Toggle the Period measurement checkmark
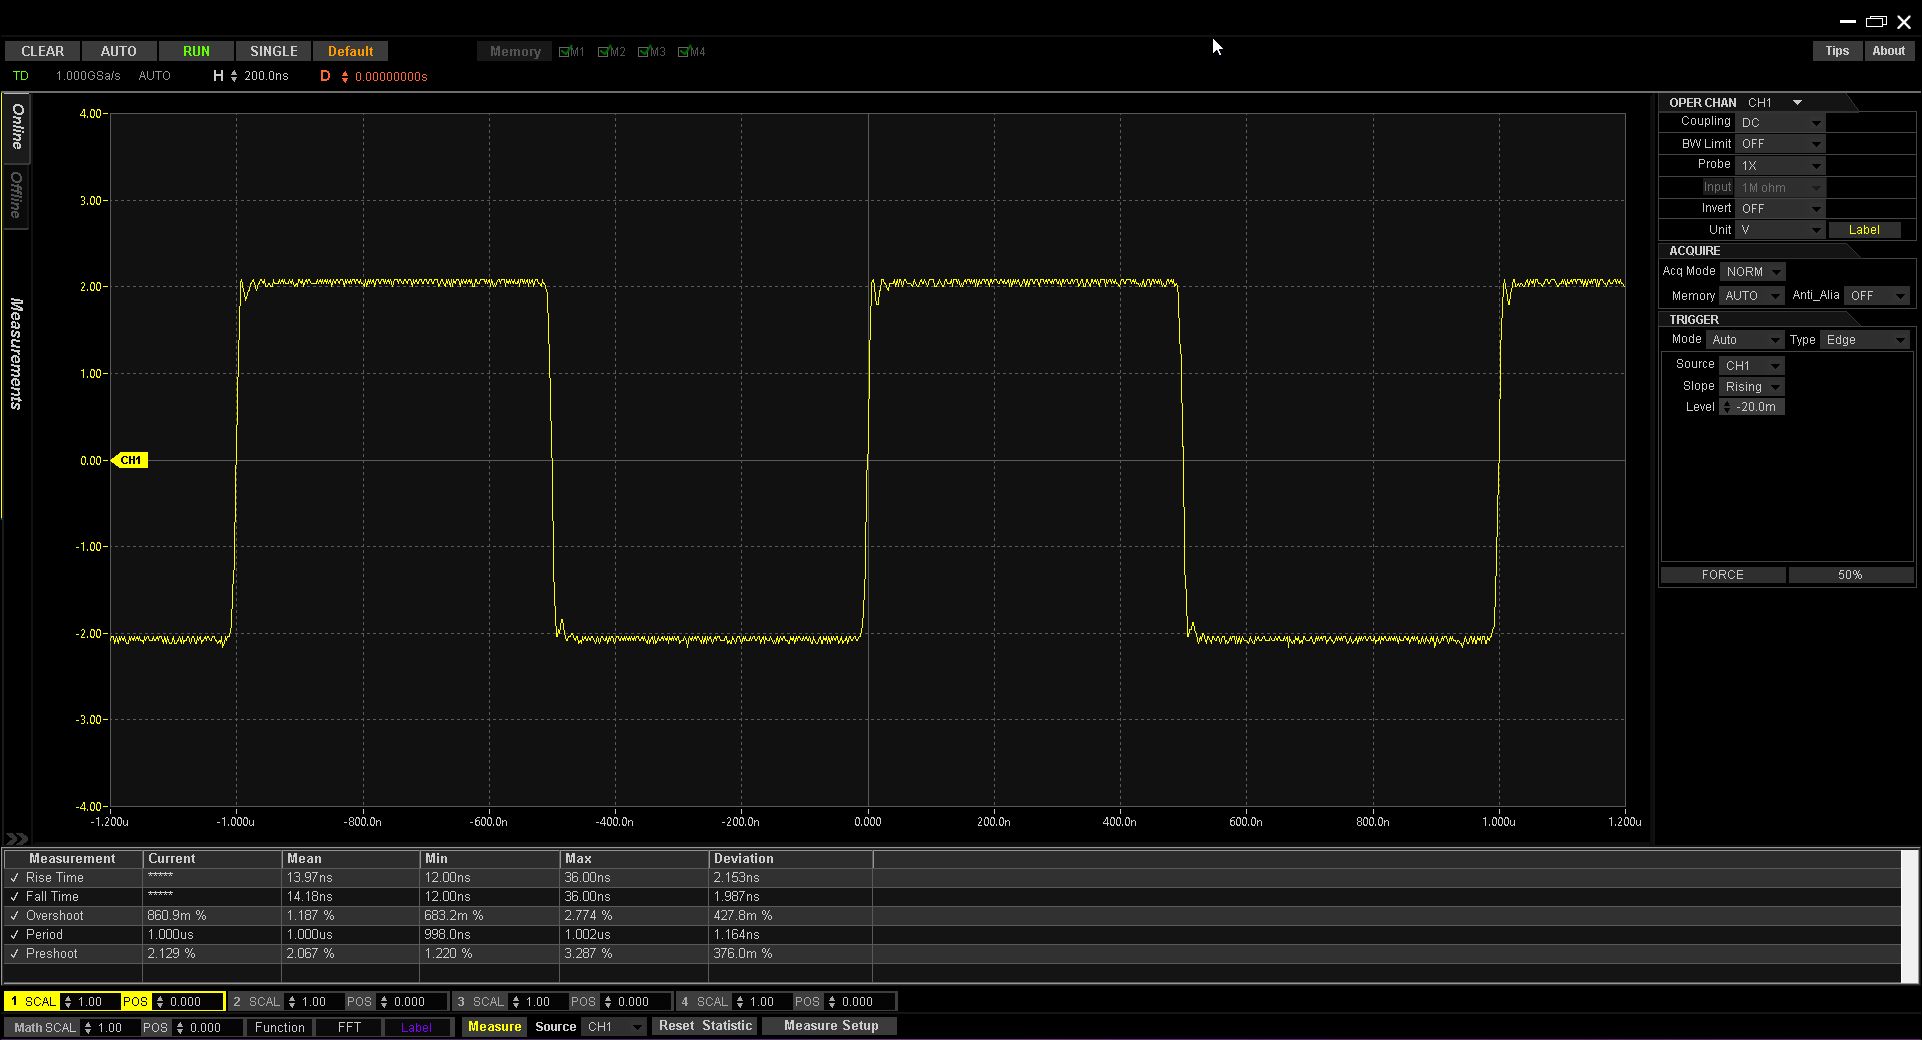The image size is (1922, 1040). [x=14, y=935]
